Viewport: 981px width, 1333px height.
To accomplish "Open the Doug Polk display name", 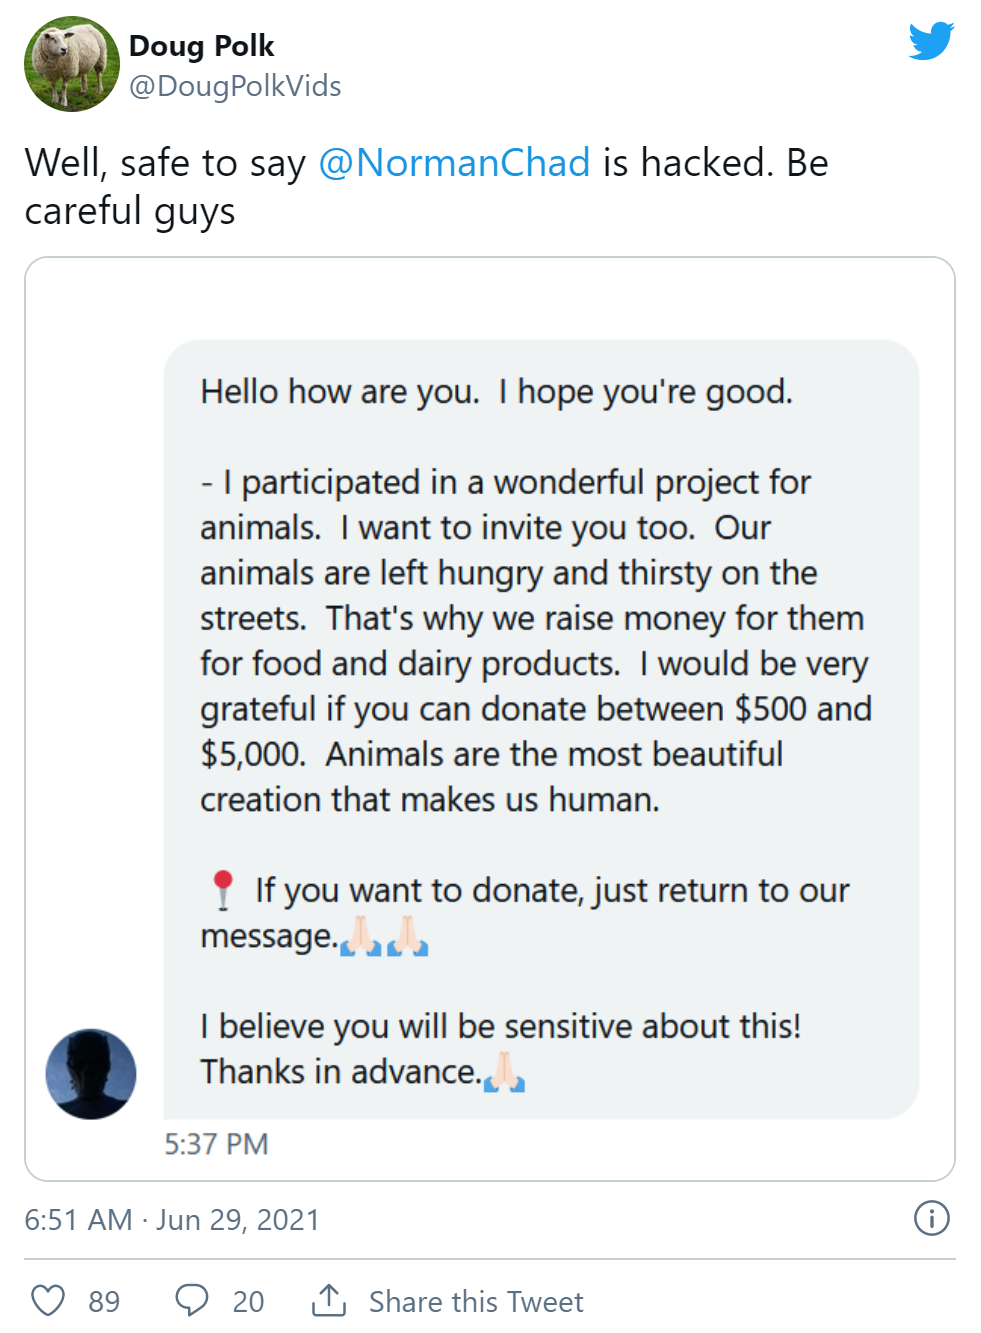I will [x=201, y=46].
